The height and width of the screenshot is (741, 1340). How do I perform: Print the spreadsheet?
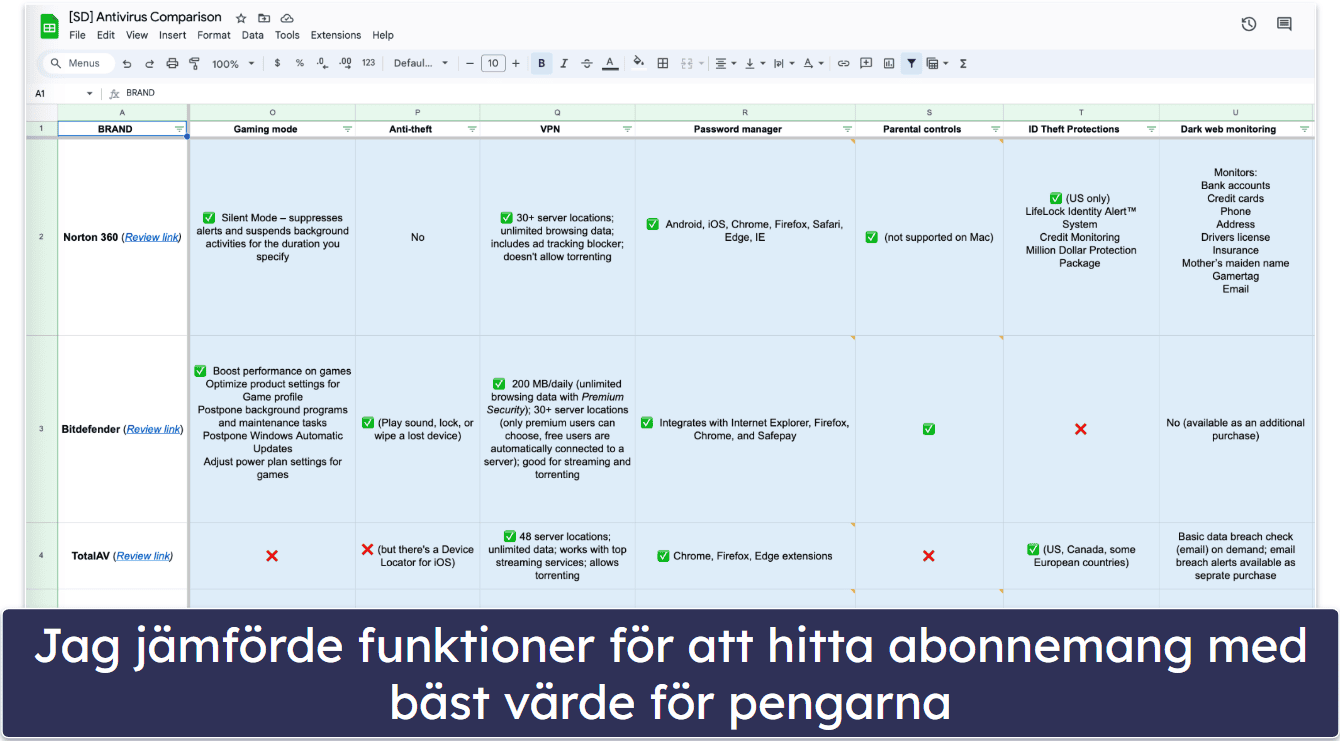coord(172,63)
